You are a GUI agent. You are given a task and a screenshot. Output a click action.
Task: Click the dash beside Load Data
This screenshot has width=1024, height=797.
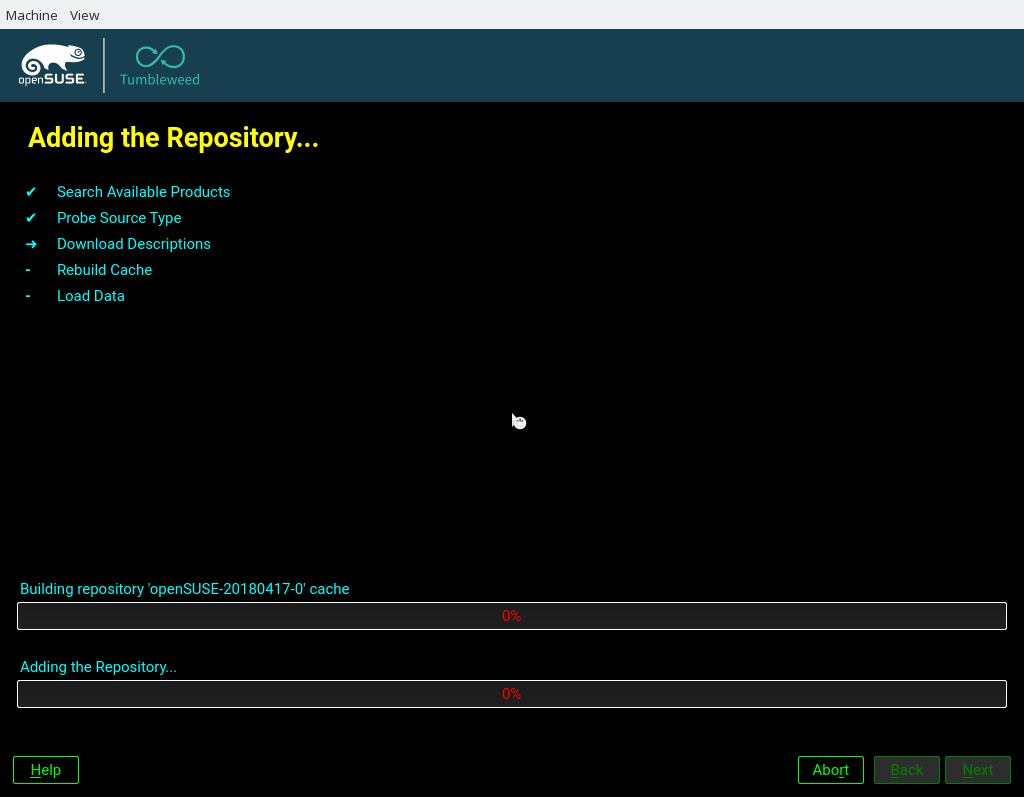coord(28,296)
